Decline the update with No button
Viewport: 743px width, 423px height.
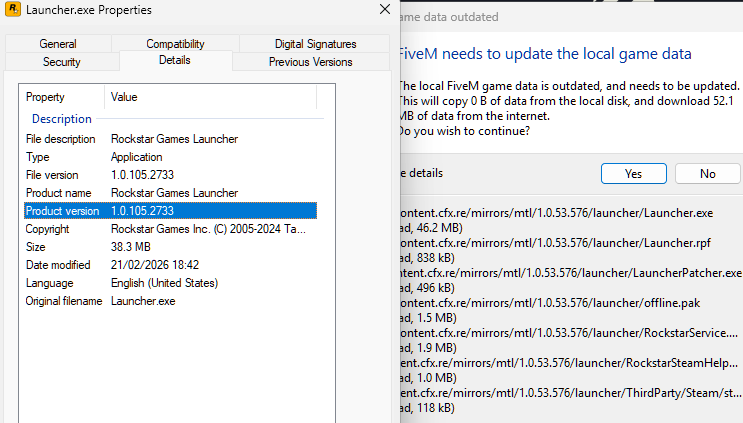[708, 173]
